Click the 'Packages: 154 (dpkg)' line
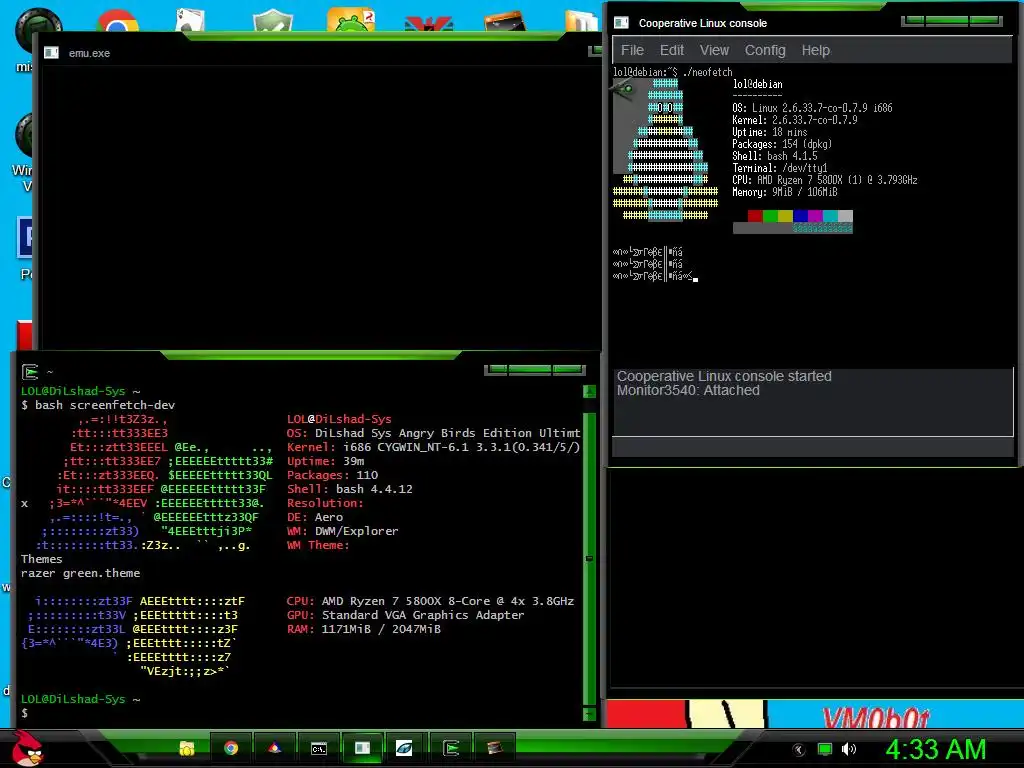Viewport: 1024px width, 768px height. [782, 144]
